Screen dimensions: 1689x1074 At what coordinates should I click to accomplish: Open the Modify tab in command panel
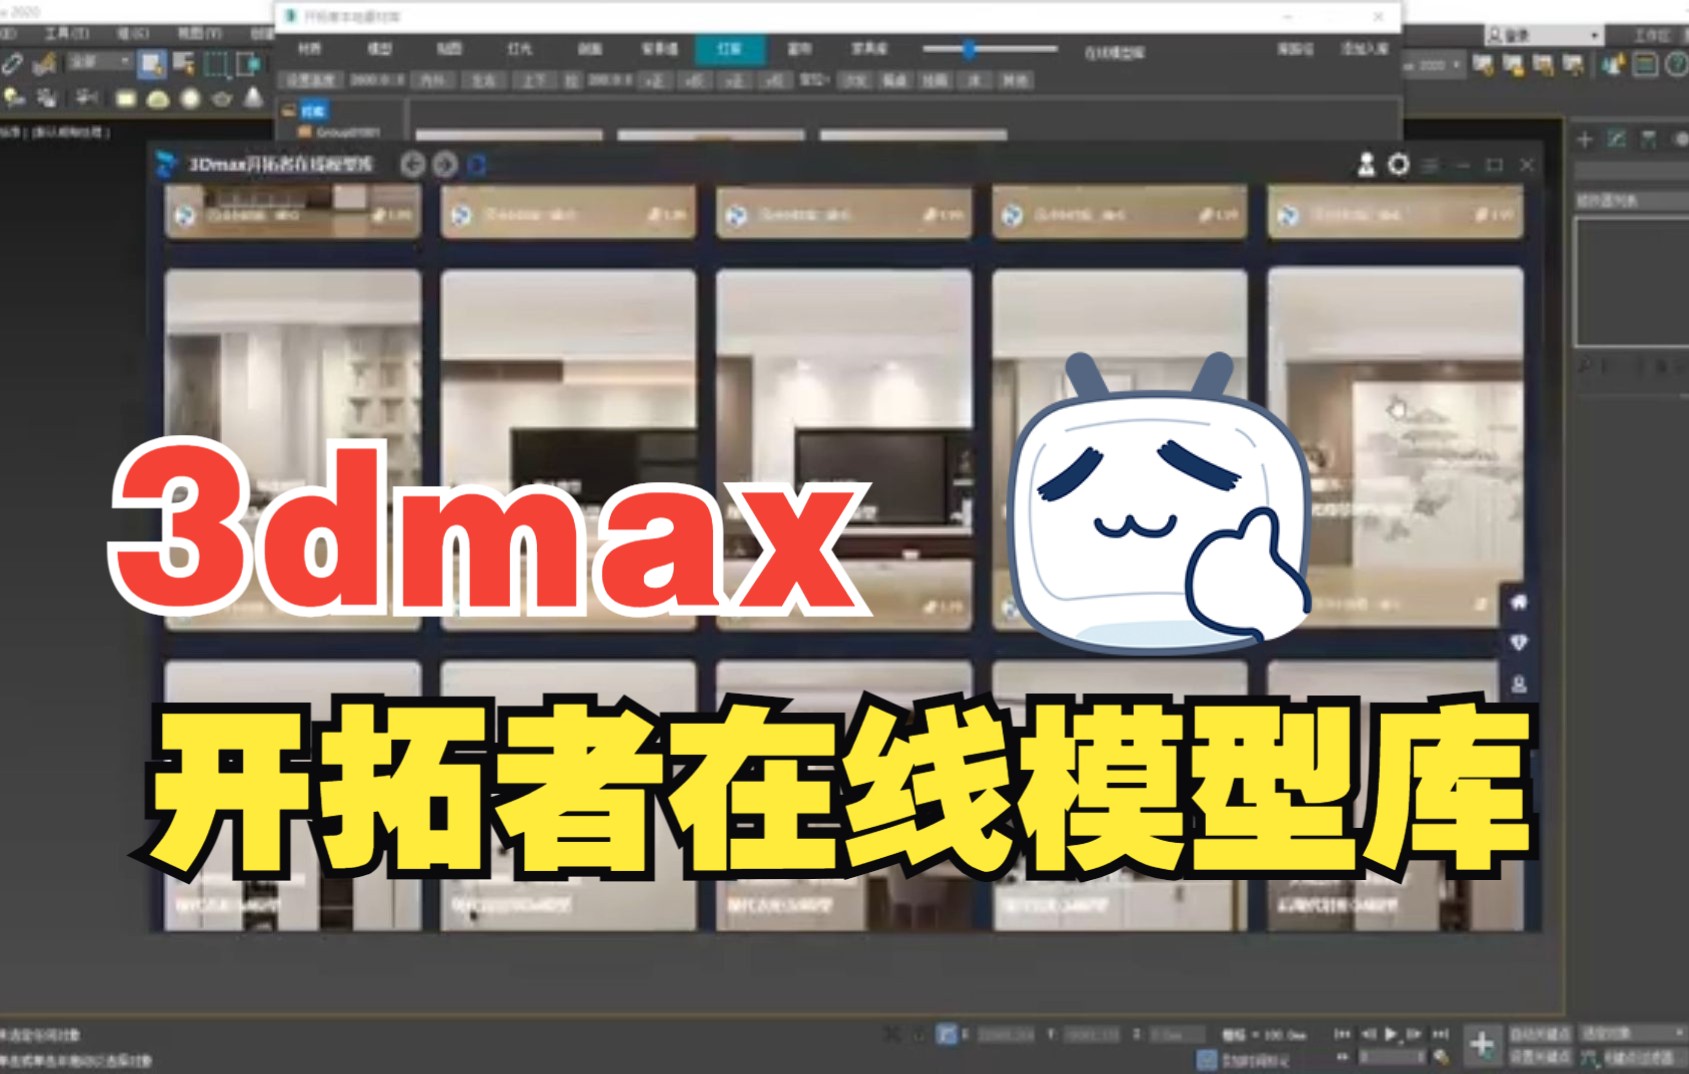(x=1616, y=140)
